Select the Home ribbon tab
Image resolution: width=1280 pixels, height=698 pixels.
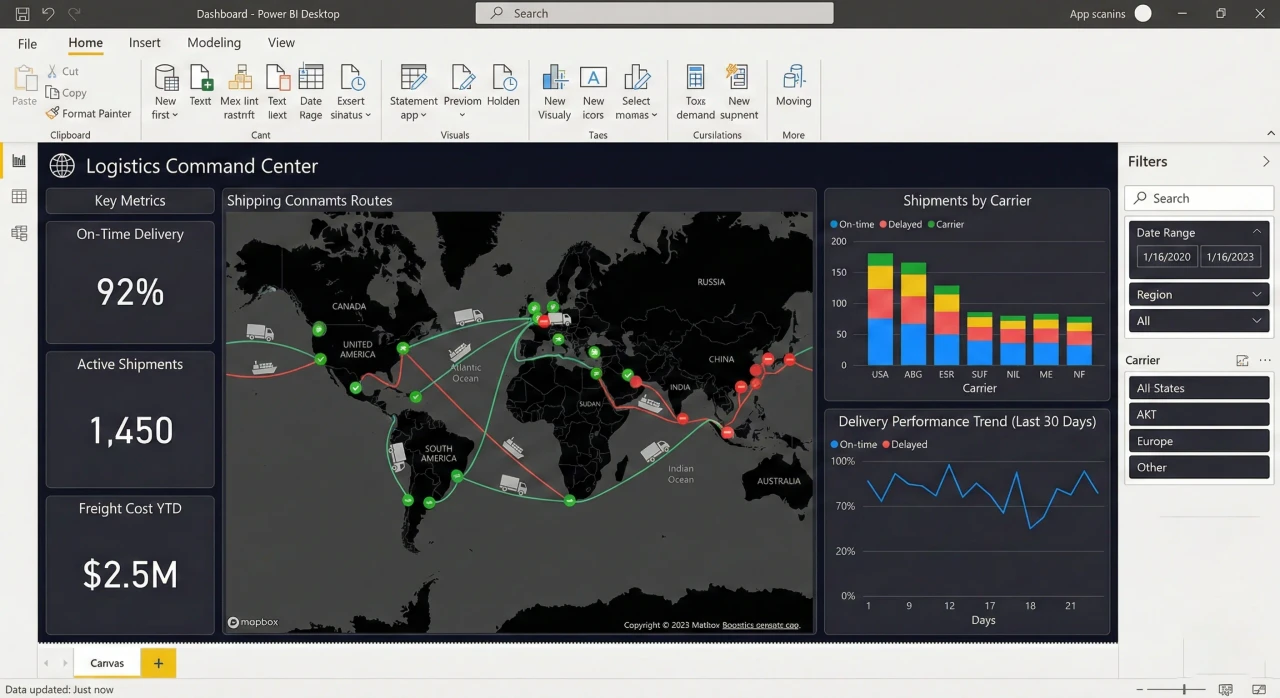tap(85, 43)
